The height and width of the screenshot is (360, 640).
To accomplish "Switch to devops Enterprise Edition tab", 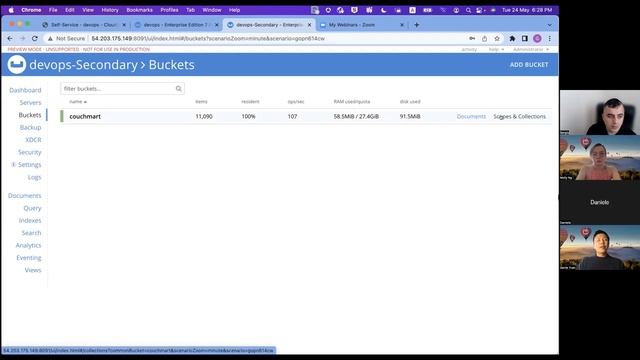I will [x=176, y=25].
